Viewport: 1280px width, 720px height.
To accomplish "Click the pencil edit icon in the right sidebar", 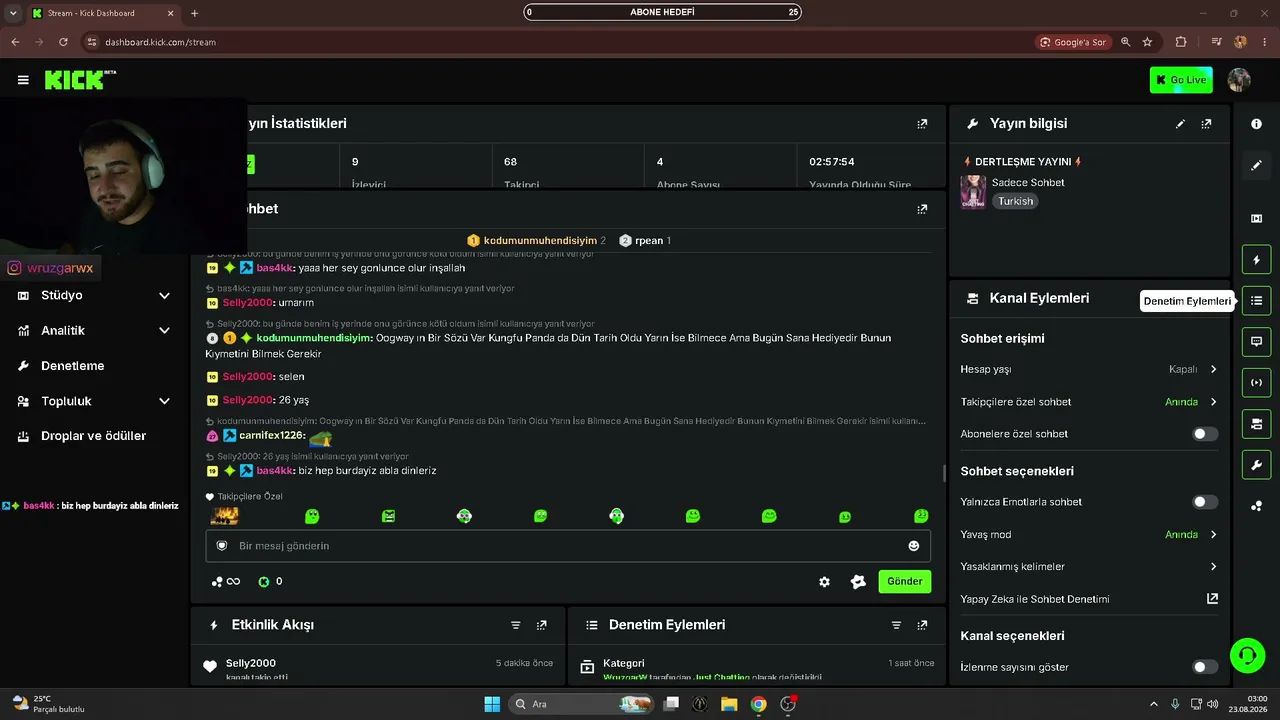I will click(1257, 165).
